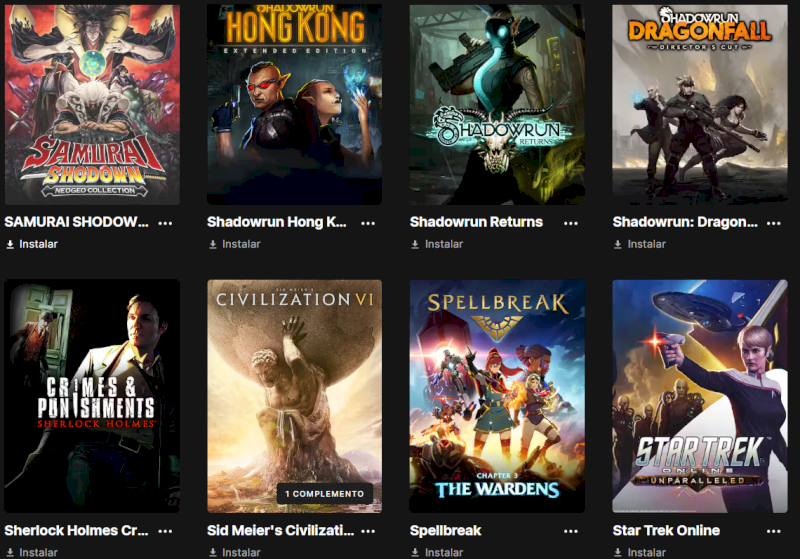Screen dimensions: 800x559
Task: Open three-dot menu for Shadowrun Hong Kong
Action: (368, 223)
